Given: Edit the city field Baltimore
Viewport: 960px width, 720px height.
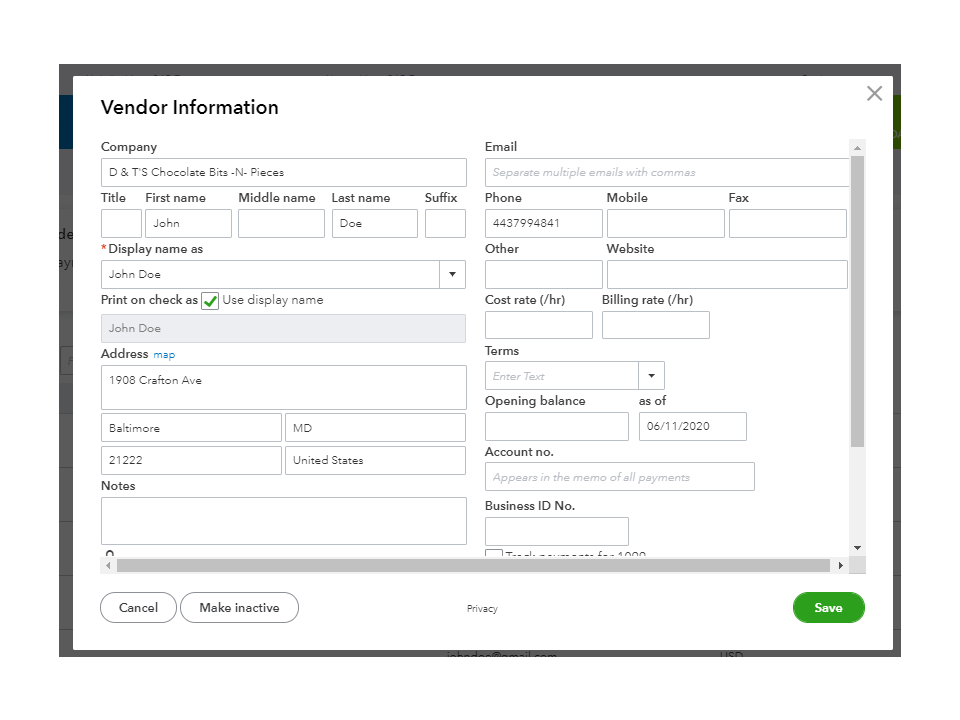Looking at the screenshot, I should [191, 428].
